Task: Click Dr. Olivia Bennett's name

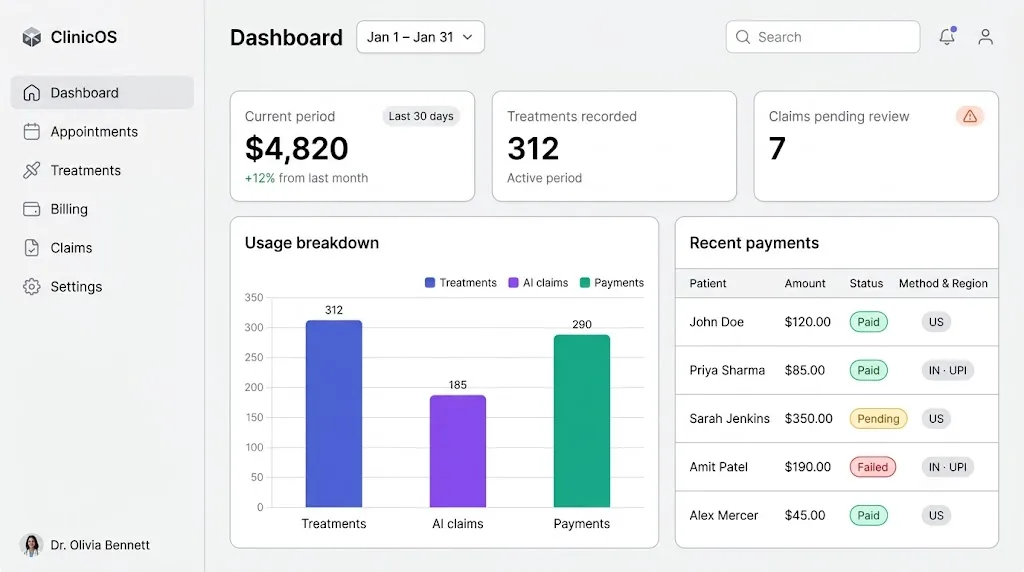Action: pyautogui.click(x=100, y=545)
